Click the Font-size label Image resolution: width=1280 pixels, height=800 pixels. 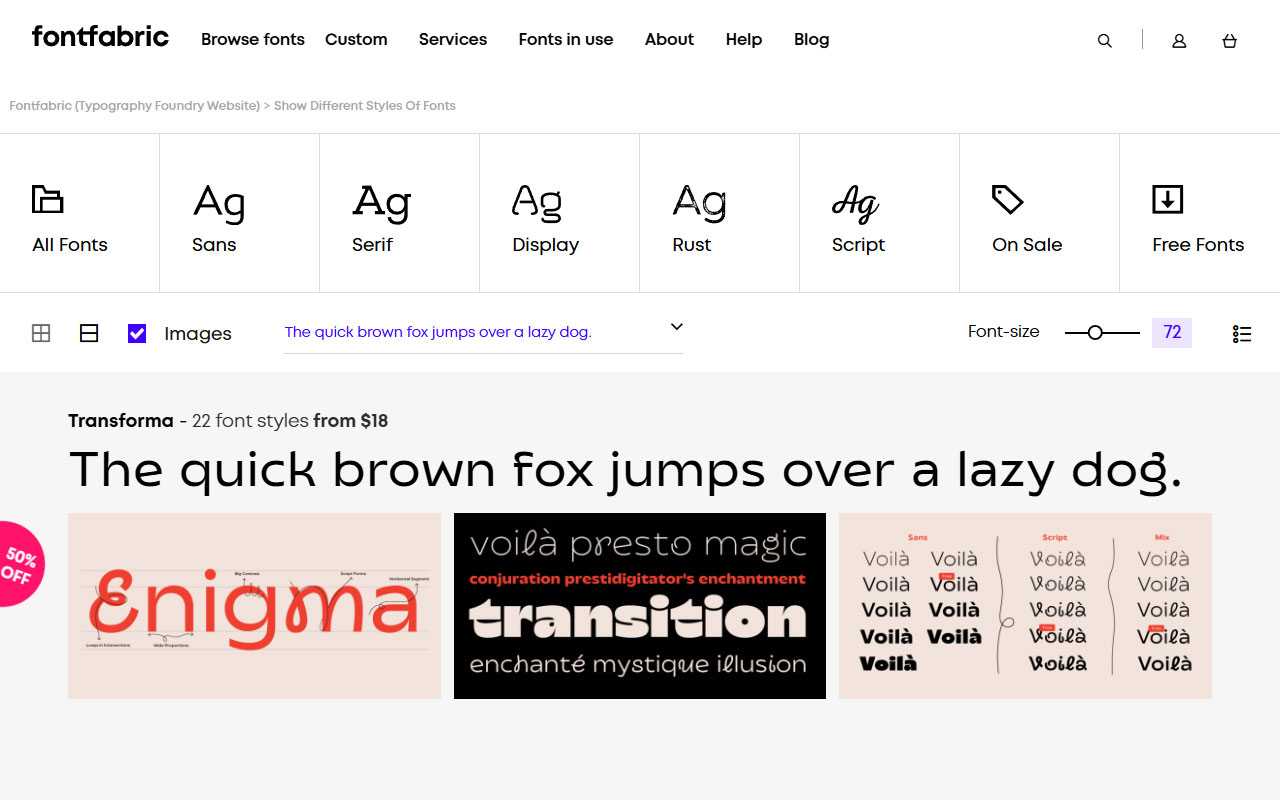click(1004, 332)
